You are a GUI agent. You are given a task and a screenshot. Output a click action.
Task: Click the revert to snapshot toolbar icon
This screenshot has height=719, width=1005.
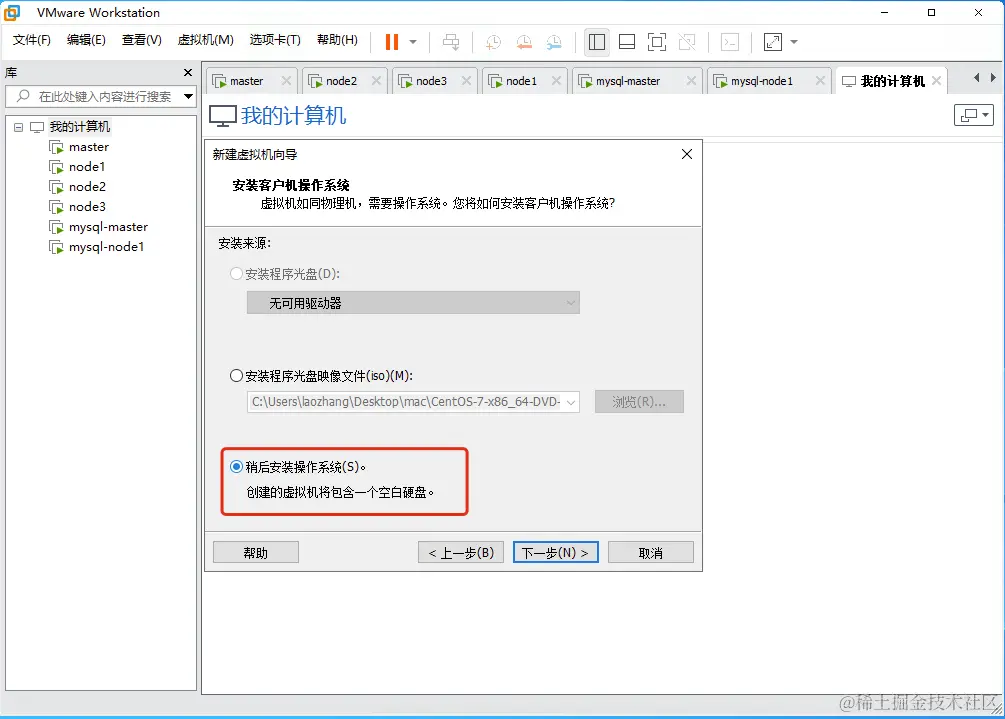(524, 42)
